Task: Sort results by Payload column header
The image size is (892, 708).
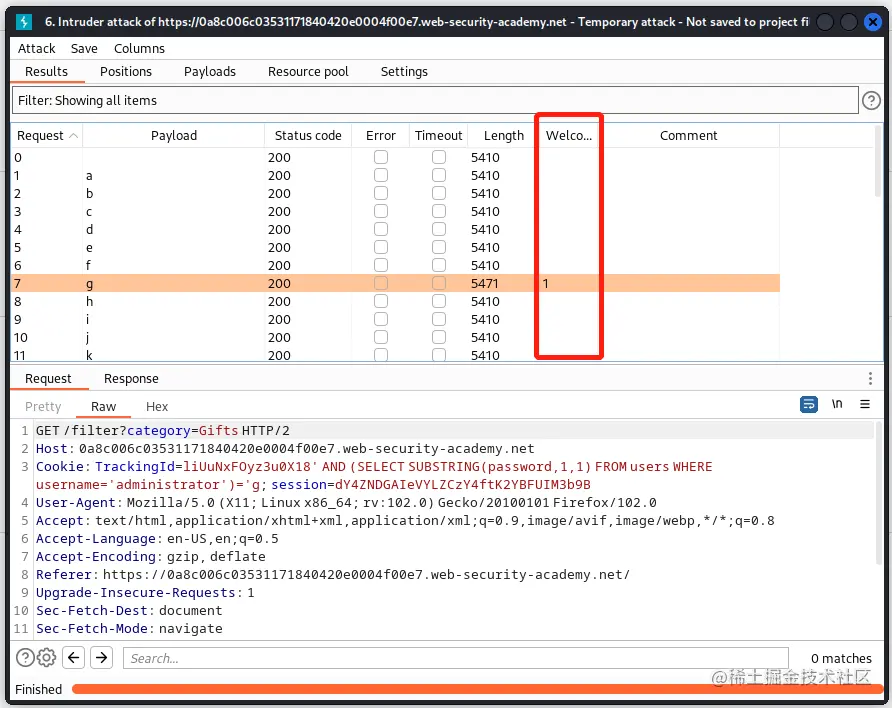Action: click(x=174, y=136)
